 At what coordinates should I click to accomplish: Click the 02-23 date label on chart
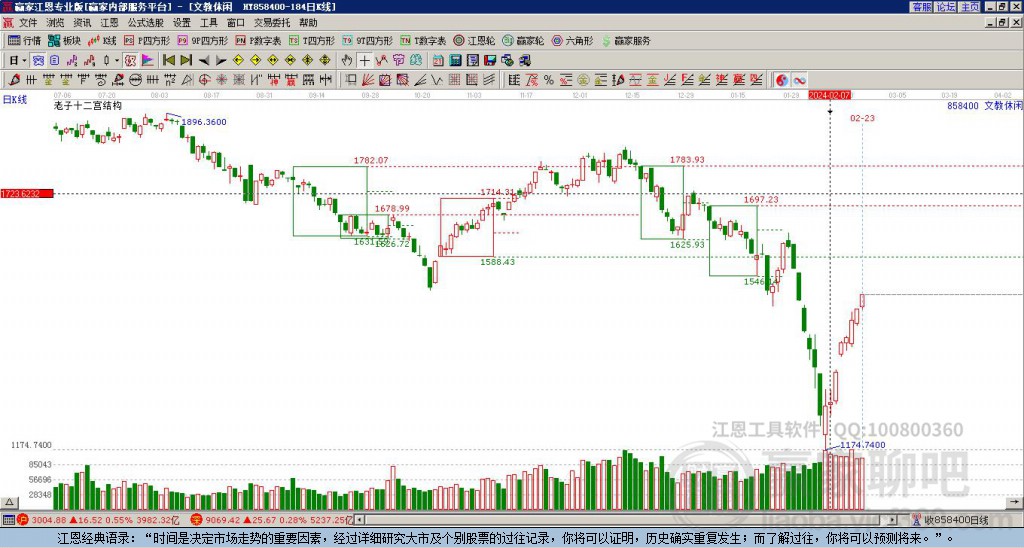(x=862, y=118)
